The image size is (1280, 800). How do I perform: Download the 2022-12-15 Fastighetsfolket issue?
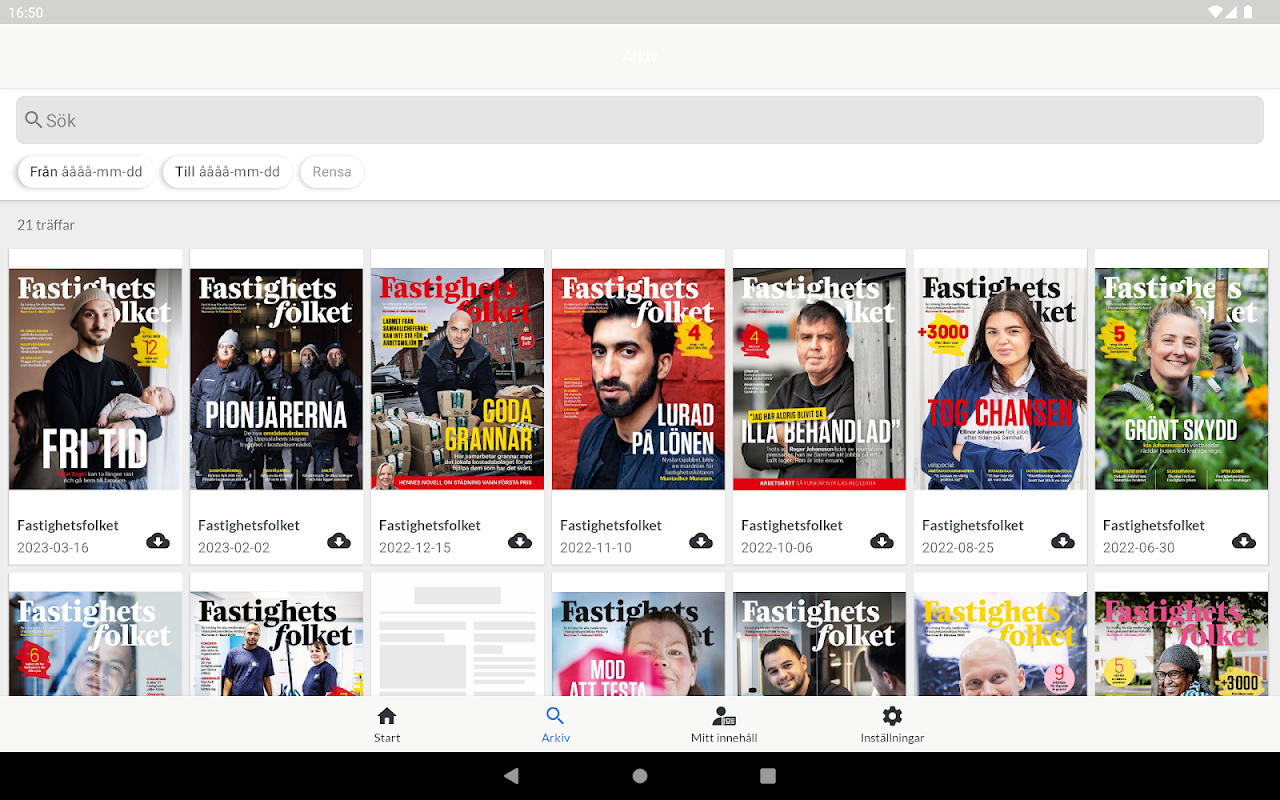520,541
